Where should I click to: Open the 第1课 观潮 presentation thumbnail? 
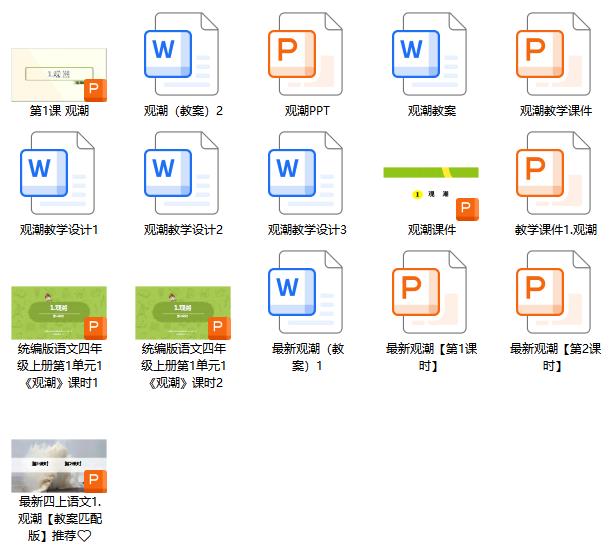(x=59, y=72)
